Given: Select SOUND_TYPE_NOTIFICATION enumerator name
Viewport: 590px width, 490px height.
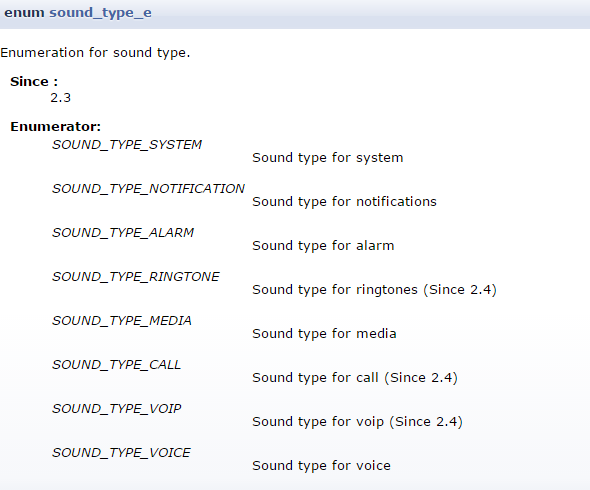Looking at the screenshot, I should coord(148,189).
